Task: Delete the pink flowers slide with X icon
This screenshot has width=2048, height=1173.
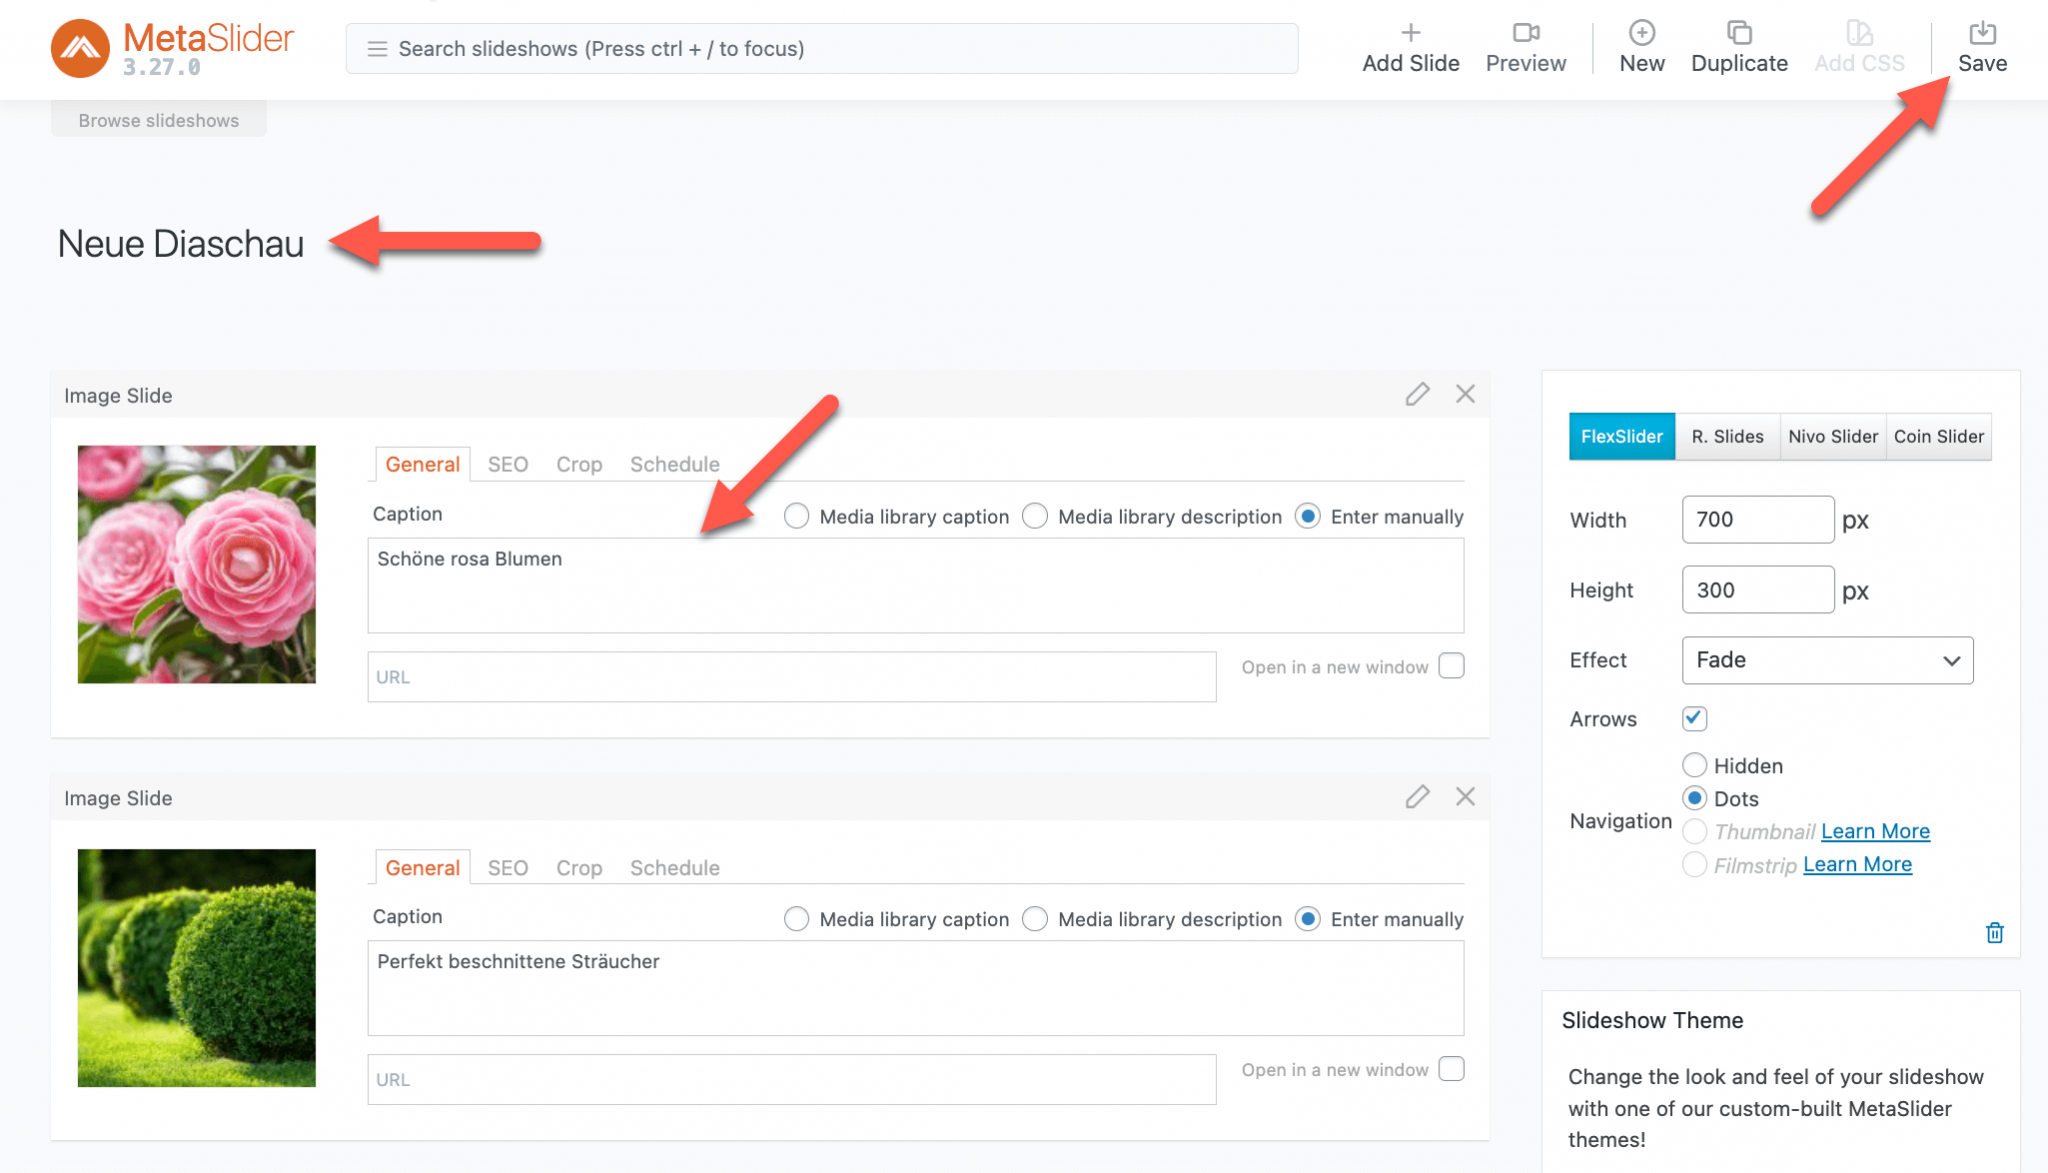Action: point(1465,394)
